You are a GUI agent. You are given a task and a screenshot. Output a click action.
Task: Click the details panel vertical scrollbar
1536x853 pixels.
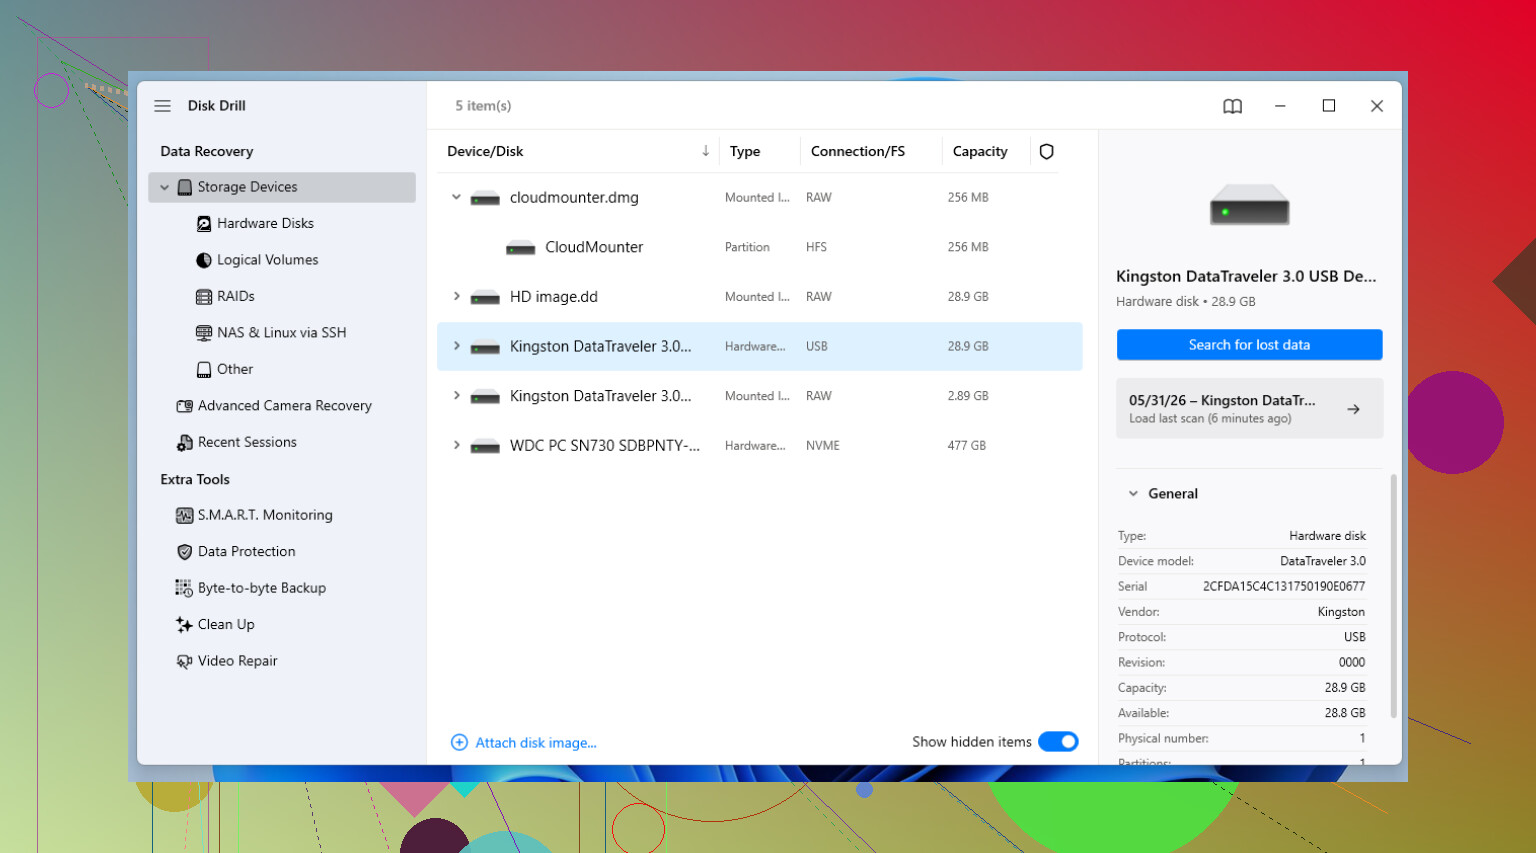click(x=1393, y=596)
